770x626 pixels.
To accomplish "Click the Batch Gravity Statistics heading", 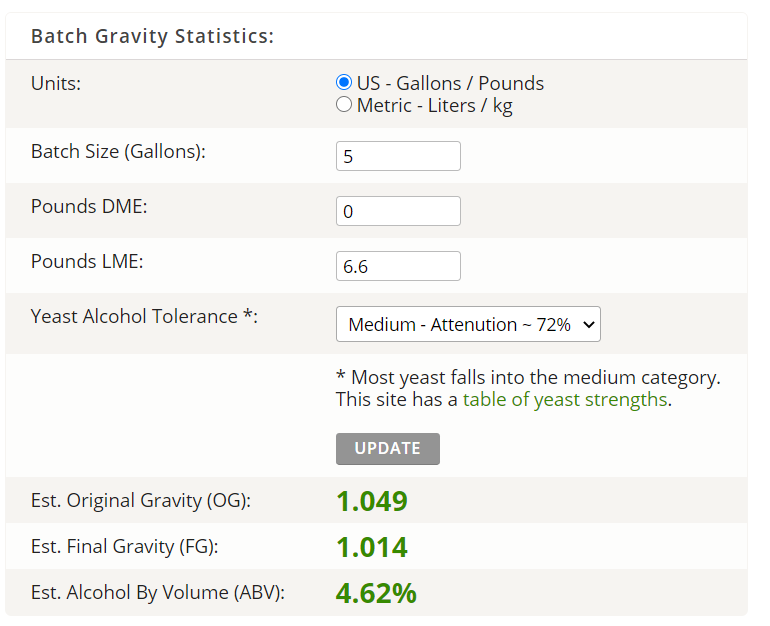I will [152, 36].
